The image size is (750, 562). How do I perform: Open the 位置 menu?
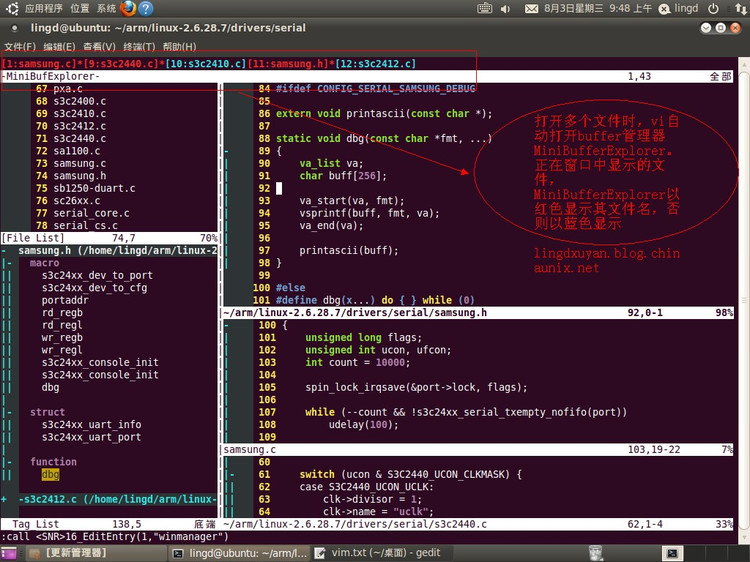(x=79, y=8)
